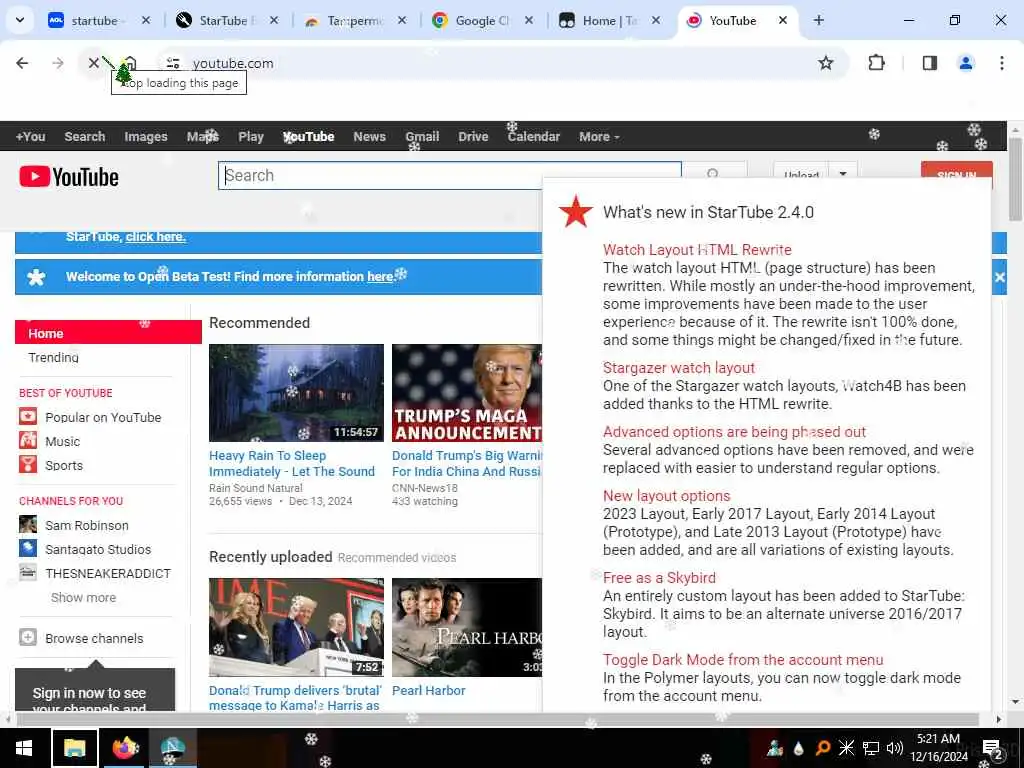Expand Show more channels
The height and width of the screenshot is (768, 1024).
click(83, 597)
